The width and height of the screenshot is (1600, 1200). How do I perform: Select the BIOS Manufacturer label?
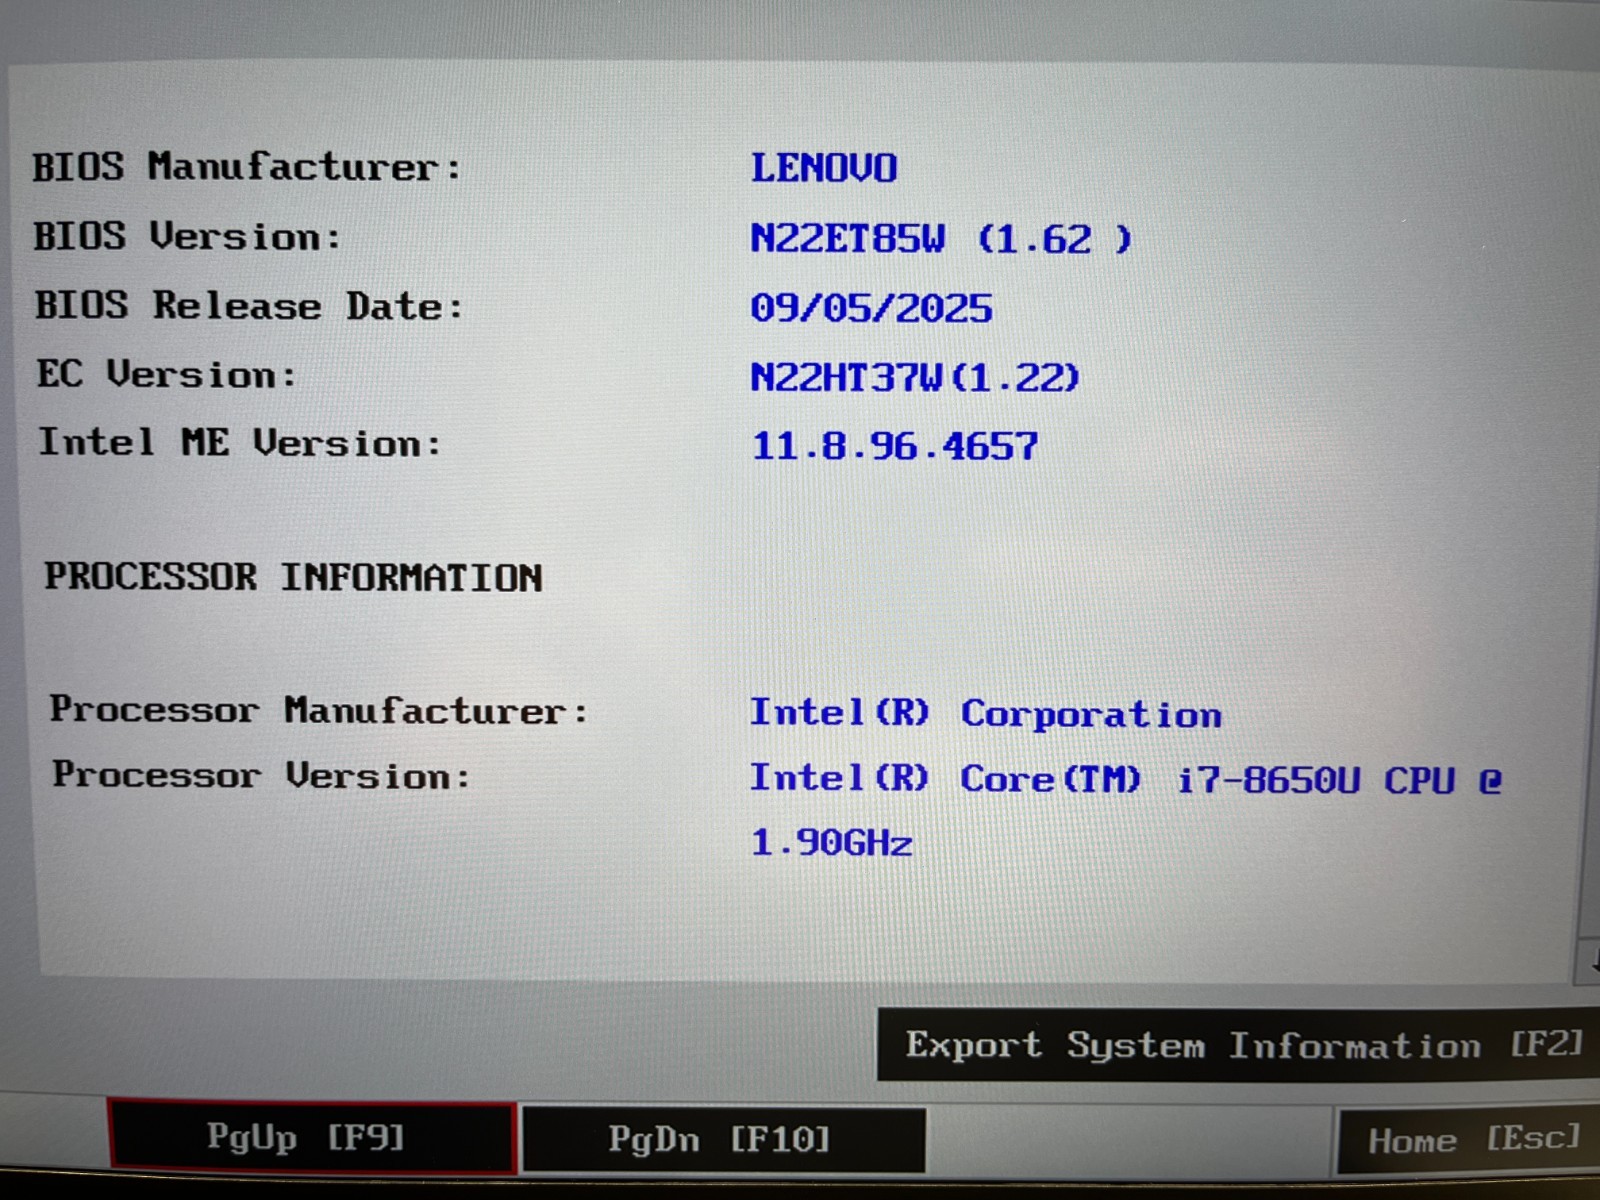pos(247,166)
